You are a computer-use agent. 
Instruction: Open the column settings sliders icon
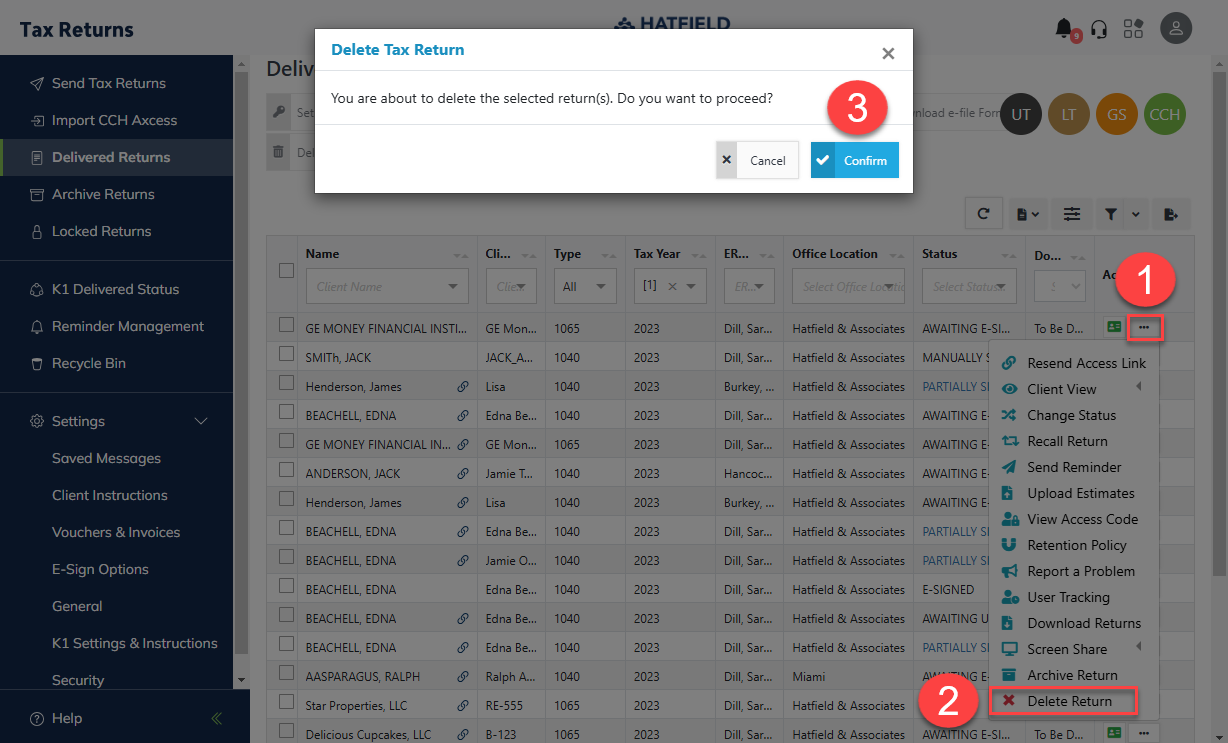(x=1072, y=213)
